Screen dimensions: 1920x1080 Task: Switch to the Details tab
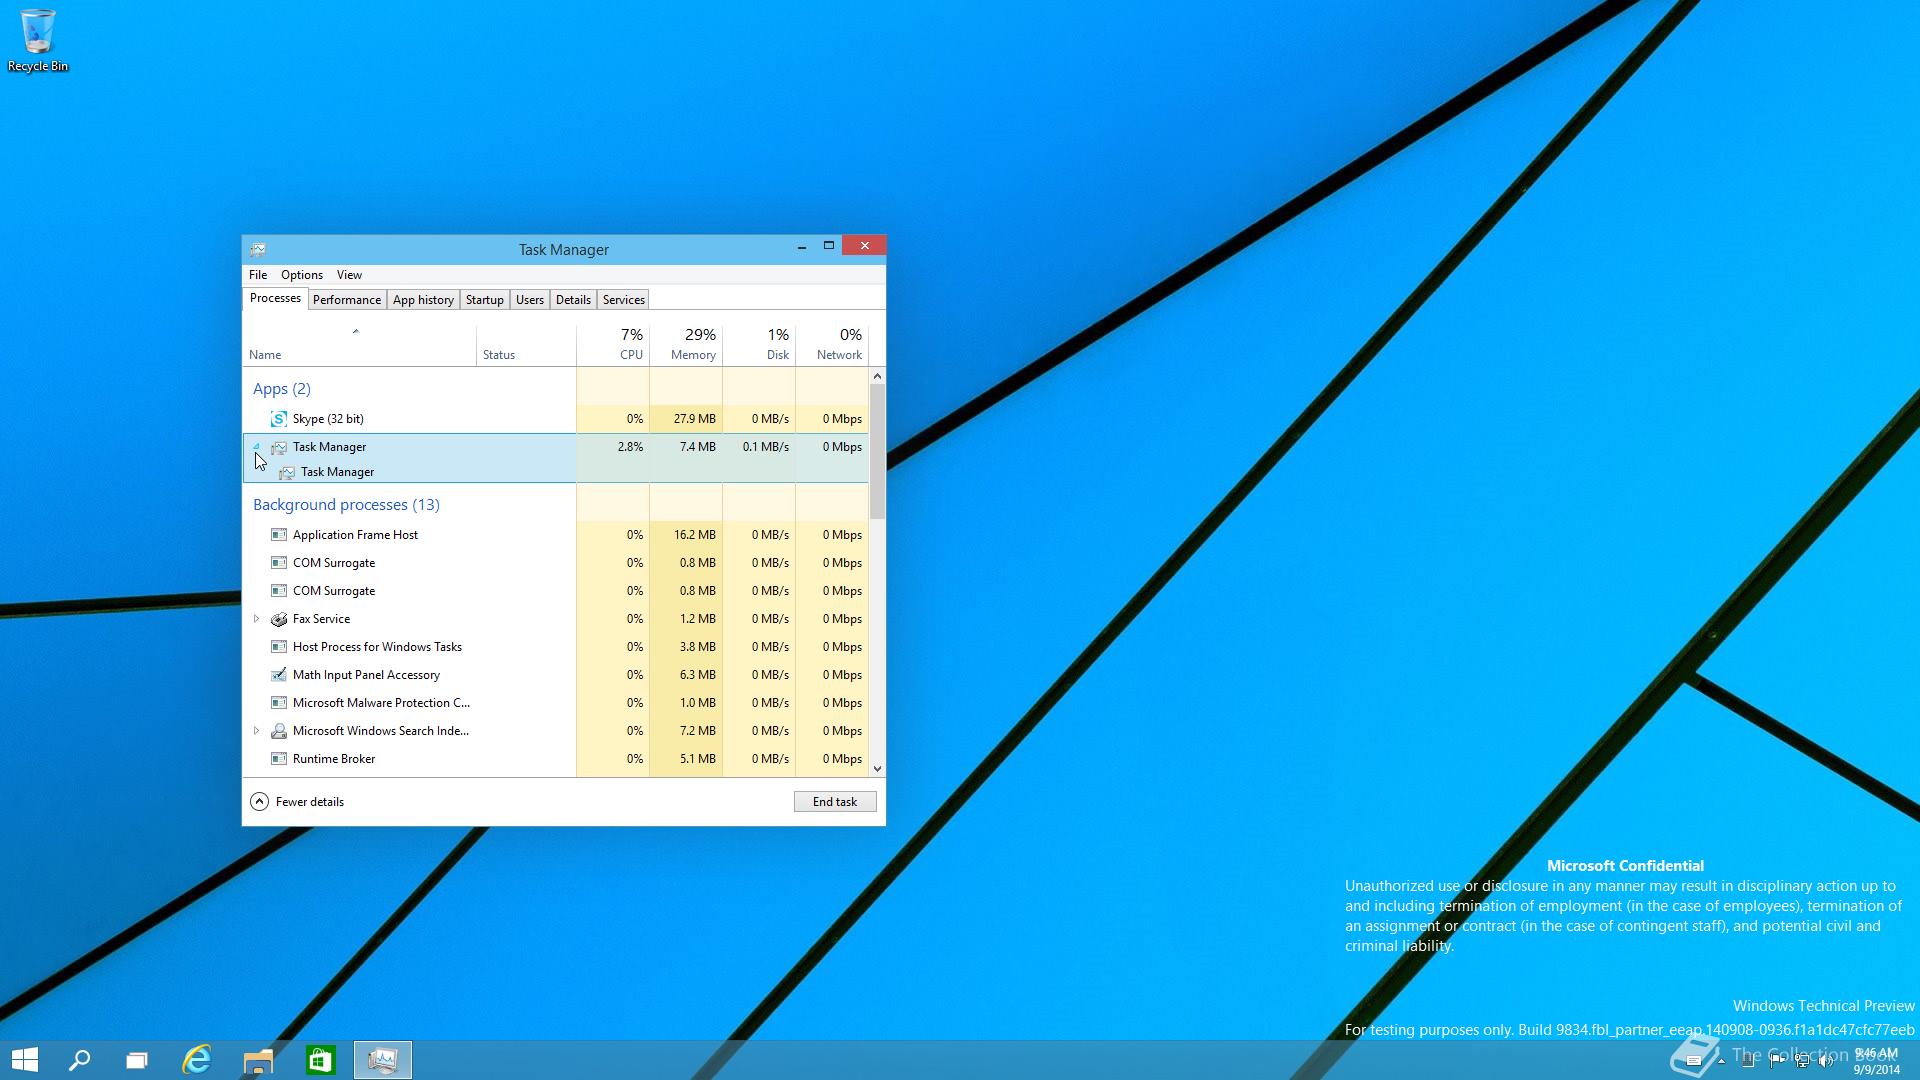click(573, 300)
